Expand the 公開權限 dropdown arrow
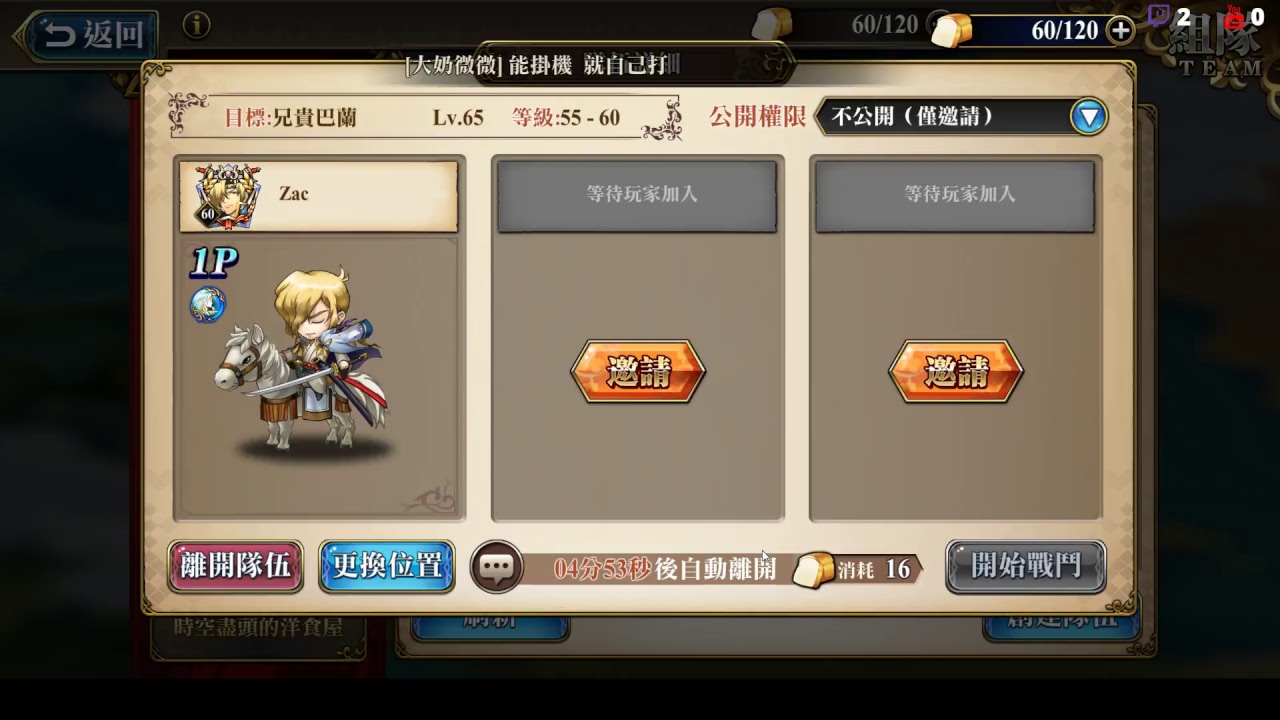This screenshot has width=1280, height=720. [1088, 117]
